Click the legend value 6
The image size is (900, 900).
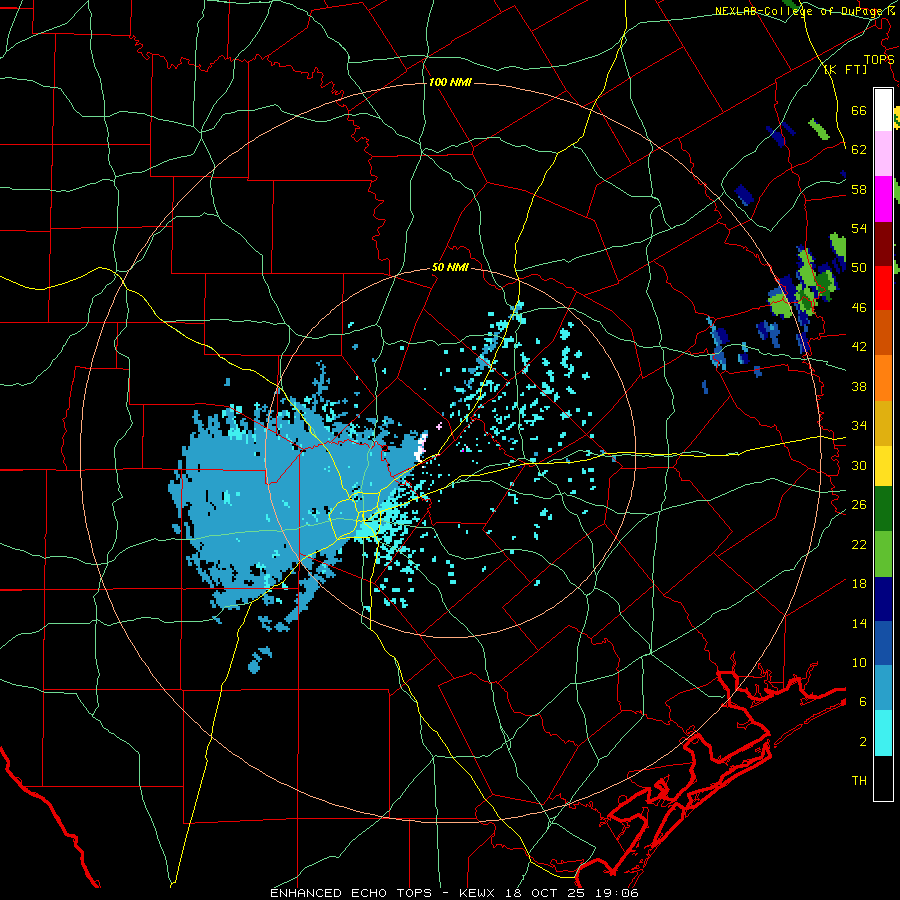tap(862, 702)
